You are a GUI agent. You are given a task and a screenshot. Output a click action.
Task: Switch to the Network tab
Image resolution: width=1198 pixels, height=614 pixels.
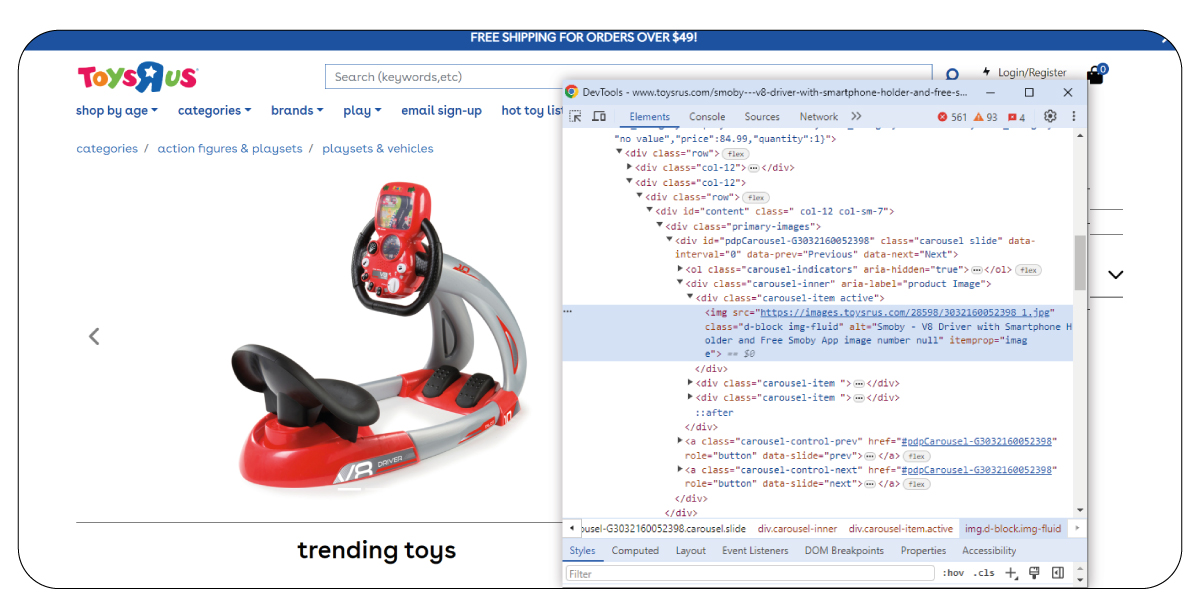click(x=818, y=117)
